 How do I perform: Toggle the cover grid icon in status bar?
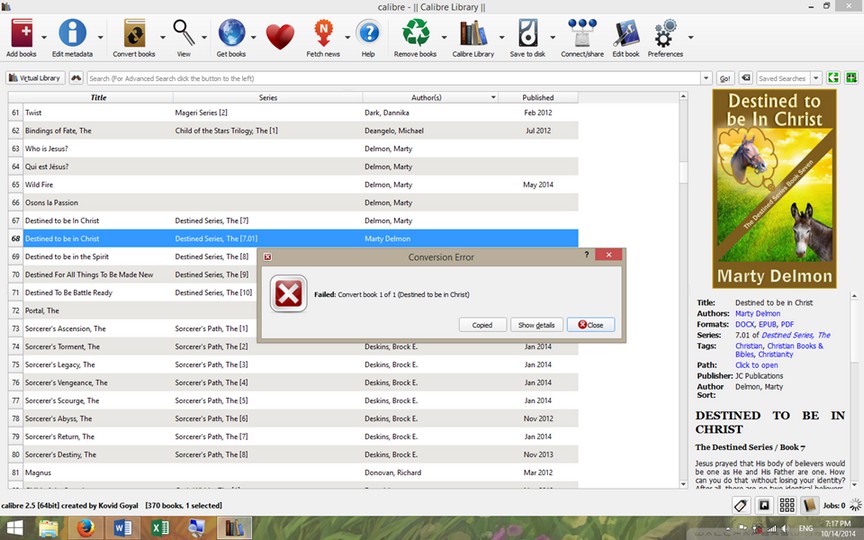tap(787, 505)
